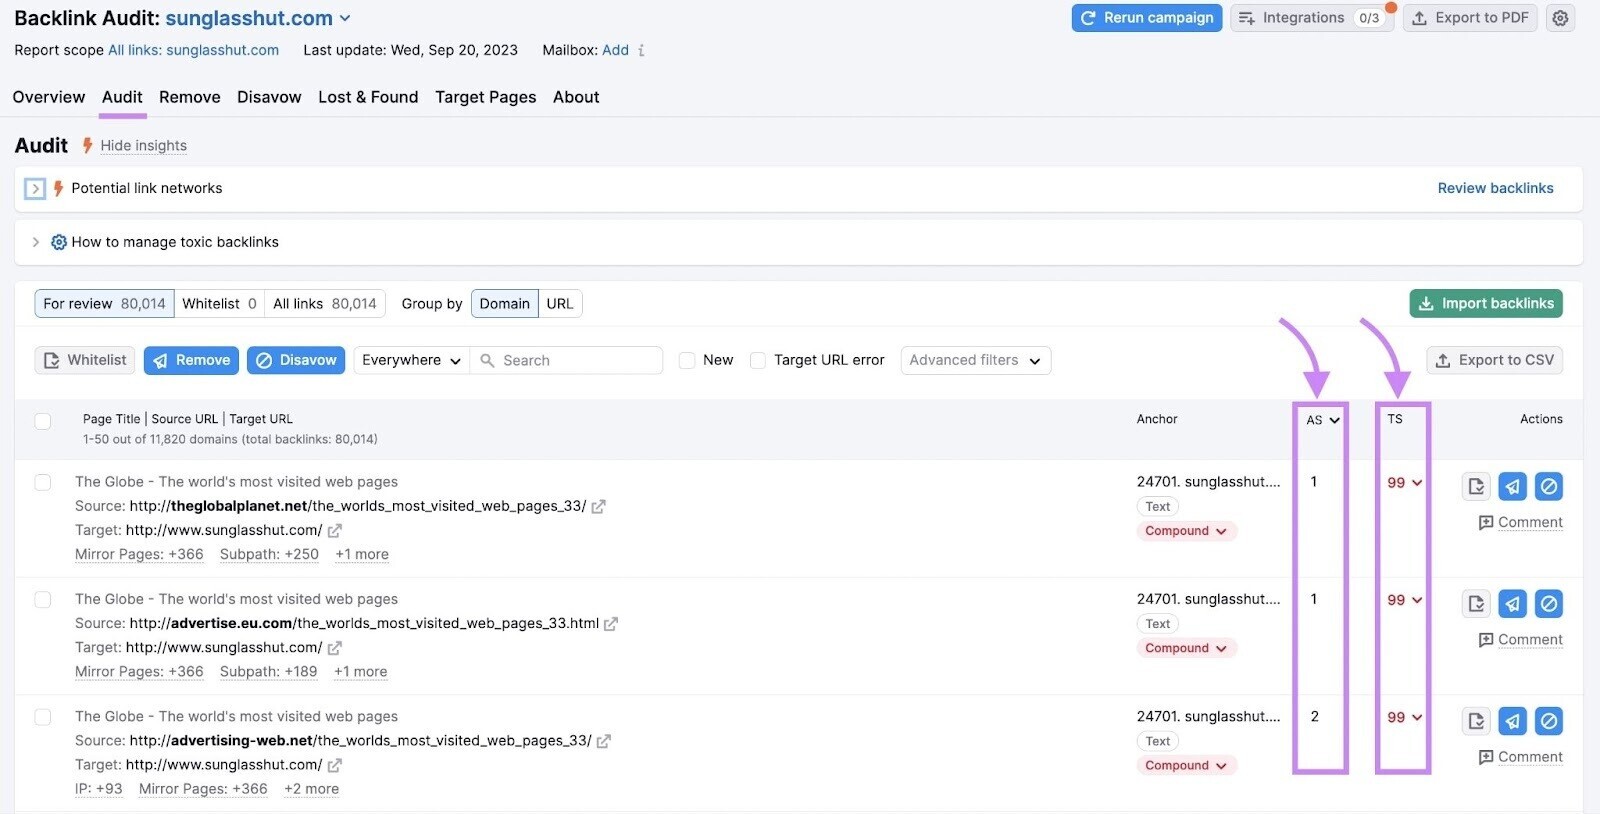
Task: Open target URL icon in advertise.eu.com row
Action: coord(334,648)
